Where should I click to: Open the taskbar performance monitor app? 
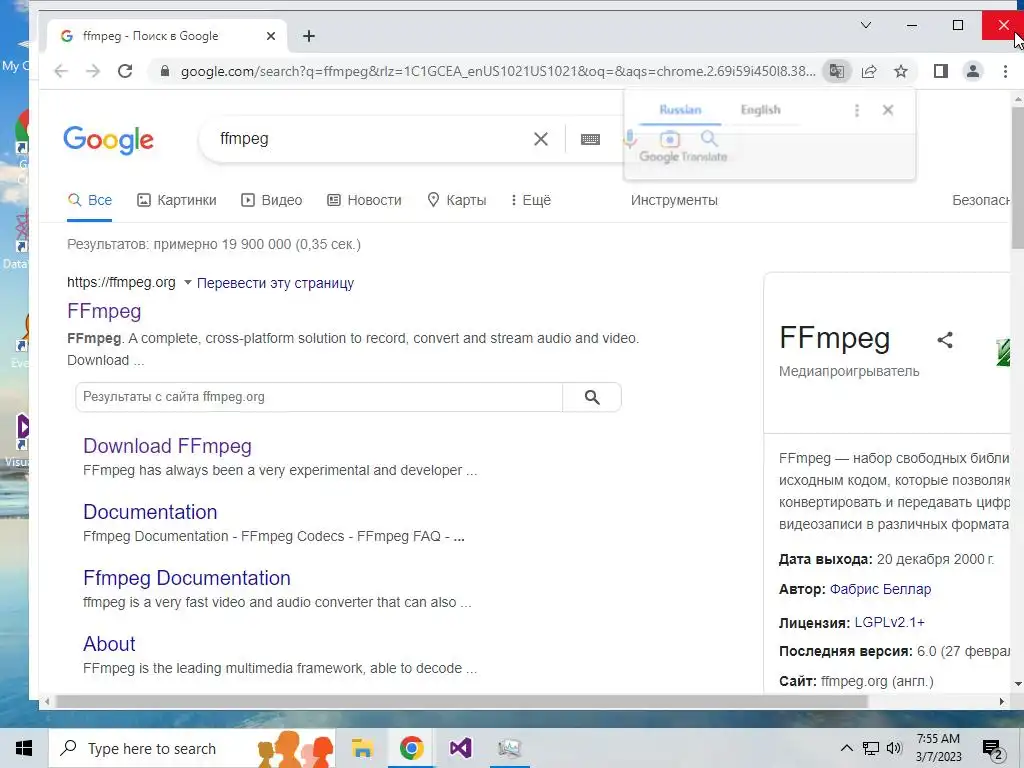tap(509, 748)
